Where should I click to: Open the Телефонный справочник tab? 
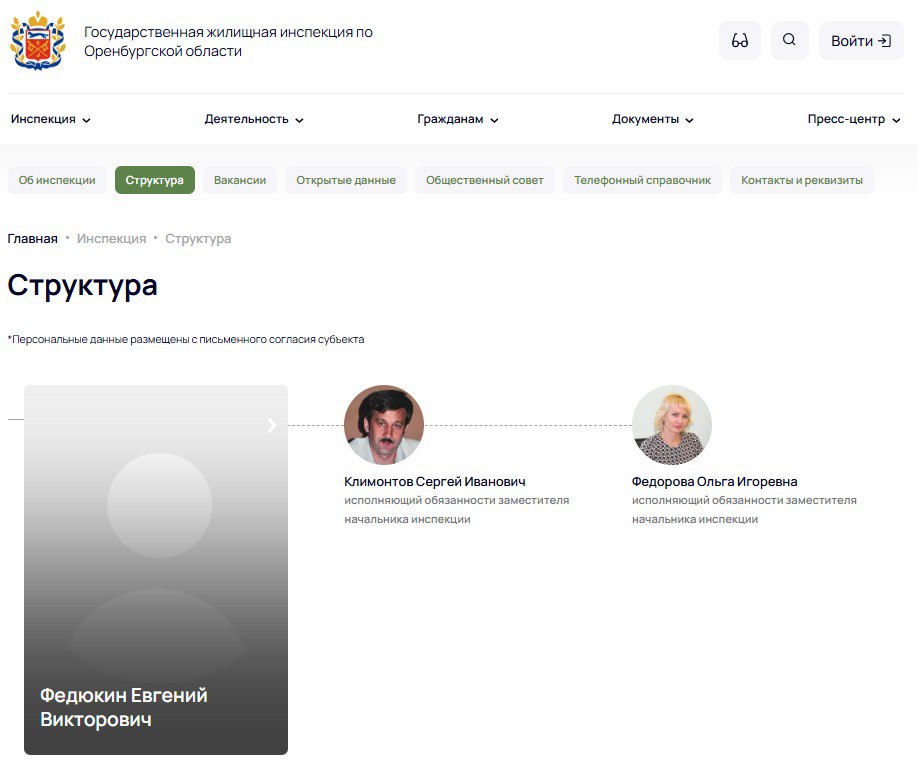coord(642,180)
